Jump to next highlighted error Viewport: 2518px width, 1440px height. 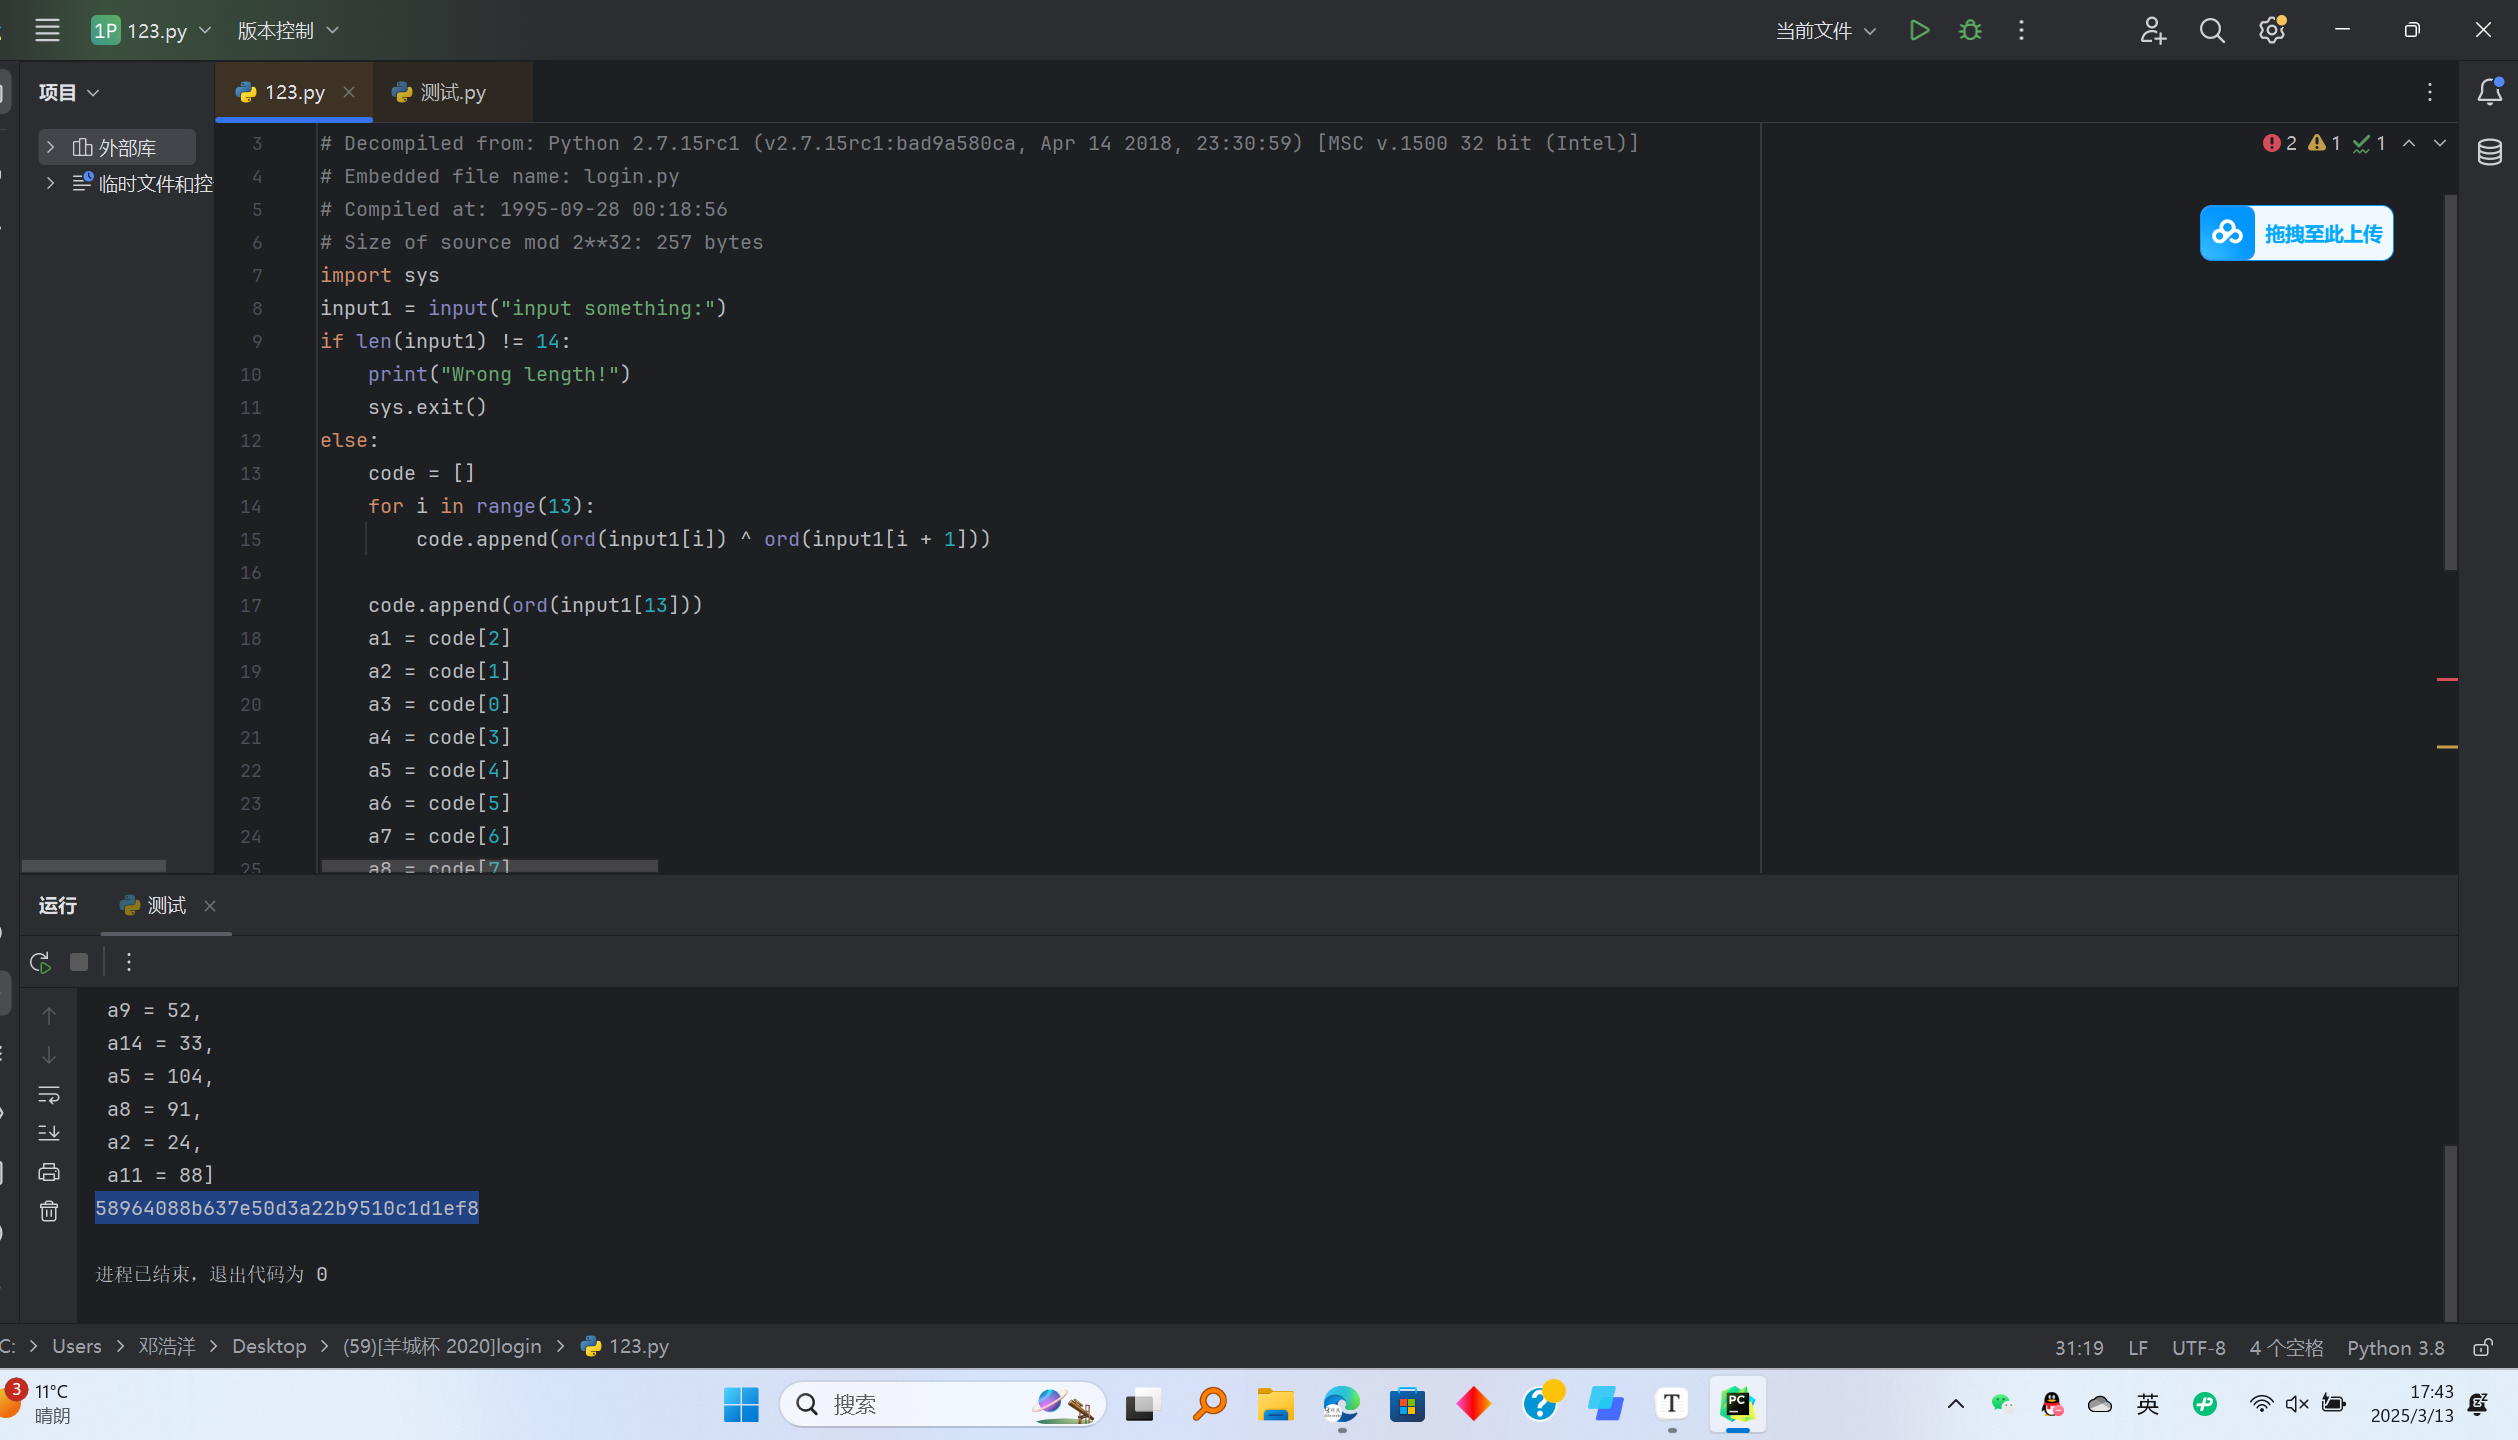click(x=2440, y=143)
